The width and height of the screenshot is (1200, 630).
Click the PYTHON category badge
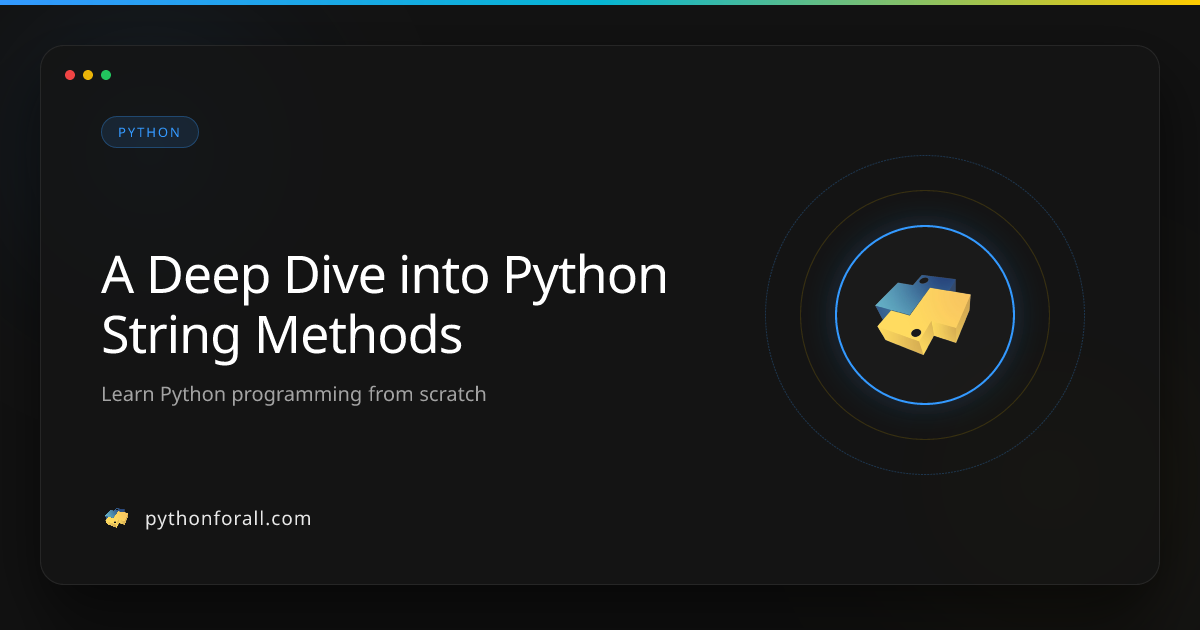150,132
